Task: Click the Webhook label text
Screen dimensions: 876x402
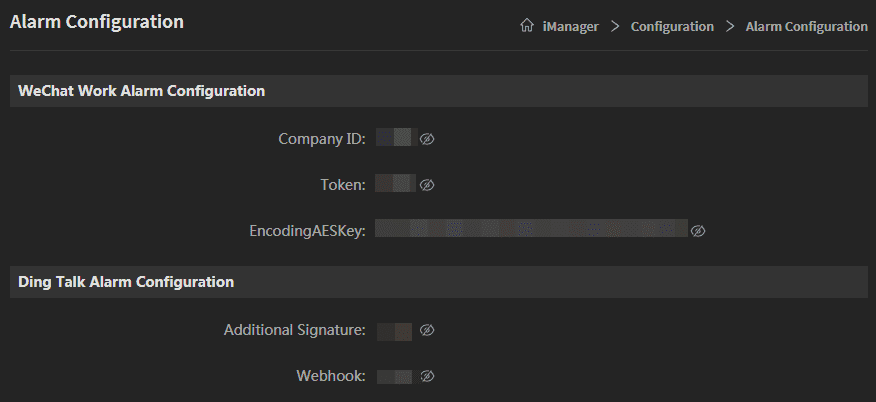Action: [331, 376]
